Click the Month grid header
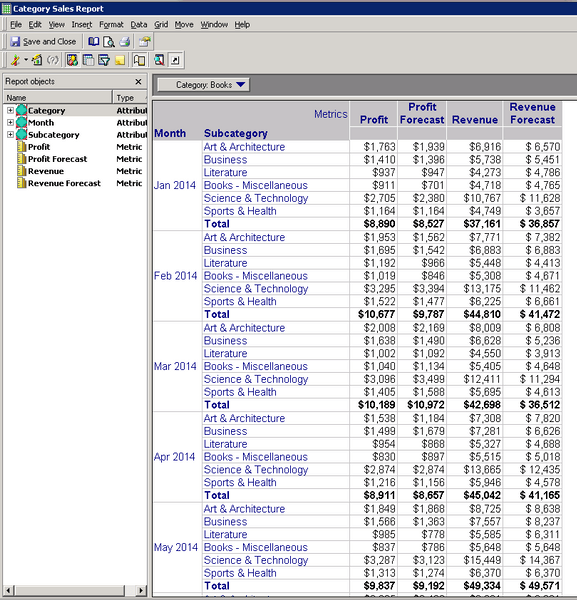Viewport: 577px width, 600px height. [x=170, y=133]
